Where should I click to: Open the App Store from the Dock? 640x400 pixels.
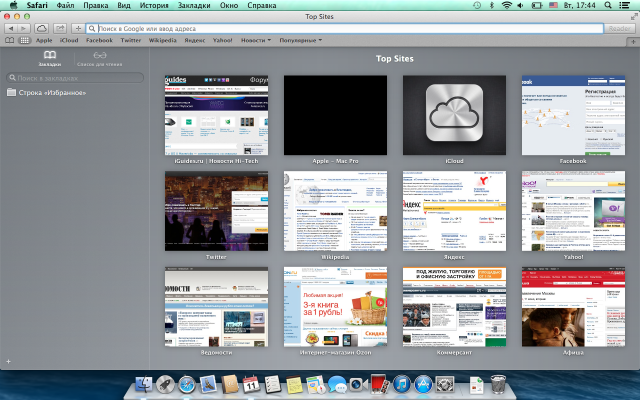click(x=423, y=384)
